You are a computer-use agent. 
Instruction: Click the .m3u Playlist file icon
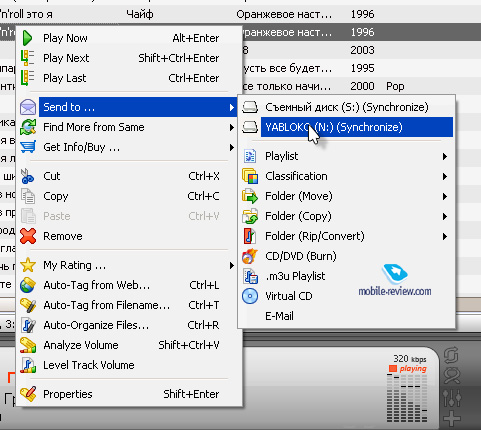click(250, 276)
